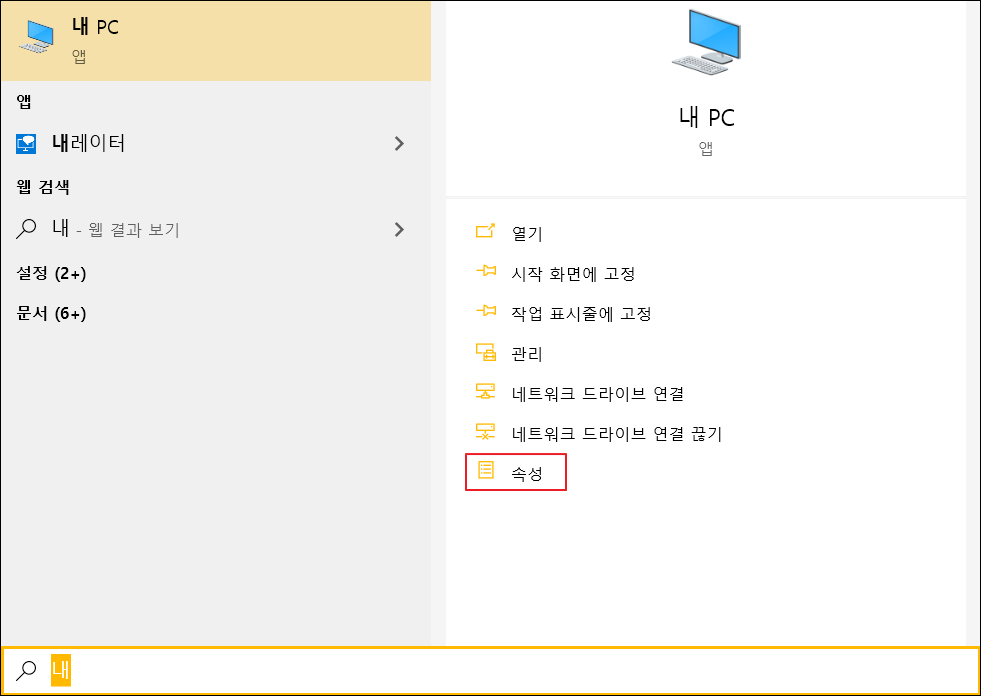Open '내 - 웹 결과 보기' web search

coord(216,229)
